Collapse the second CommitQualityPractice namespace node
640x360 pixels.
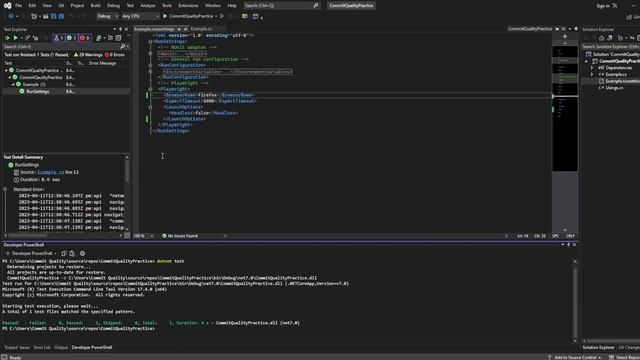tap(10, 77)
